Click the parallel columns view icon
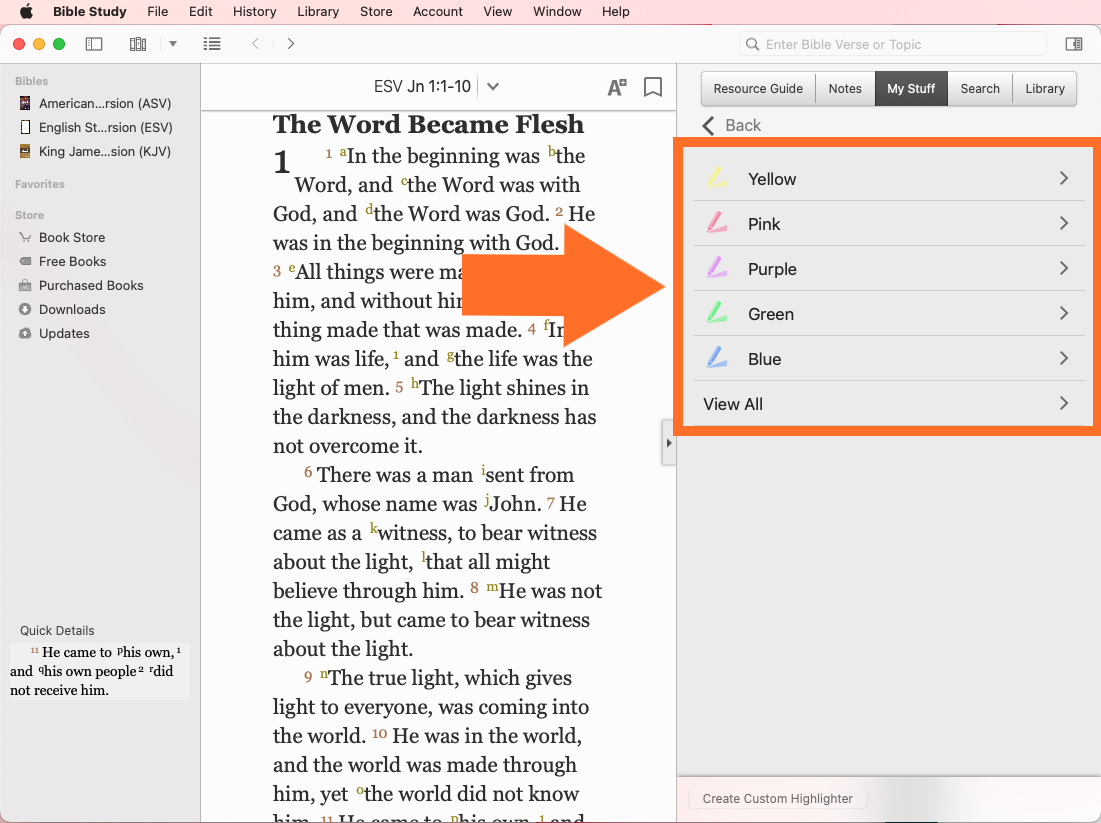The width and height of the screenshot is (1101, 823). [138, 44]
